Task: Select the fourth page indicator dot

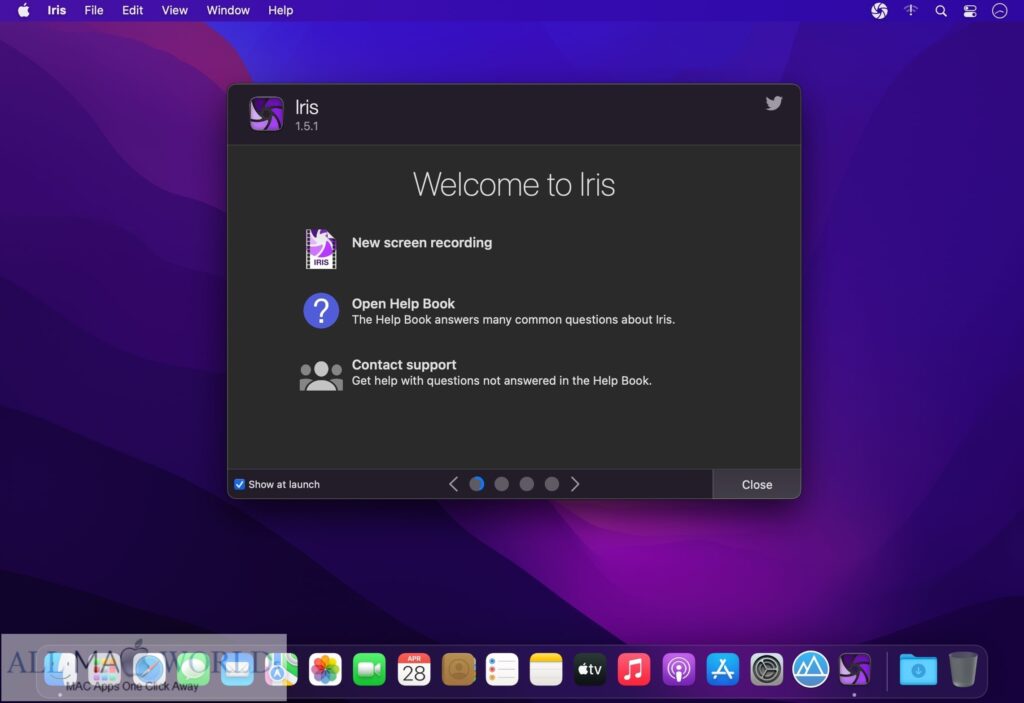Action: (552, 484)
